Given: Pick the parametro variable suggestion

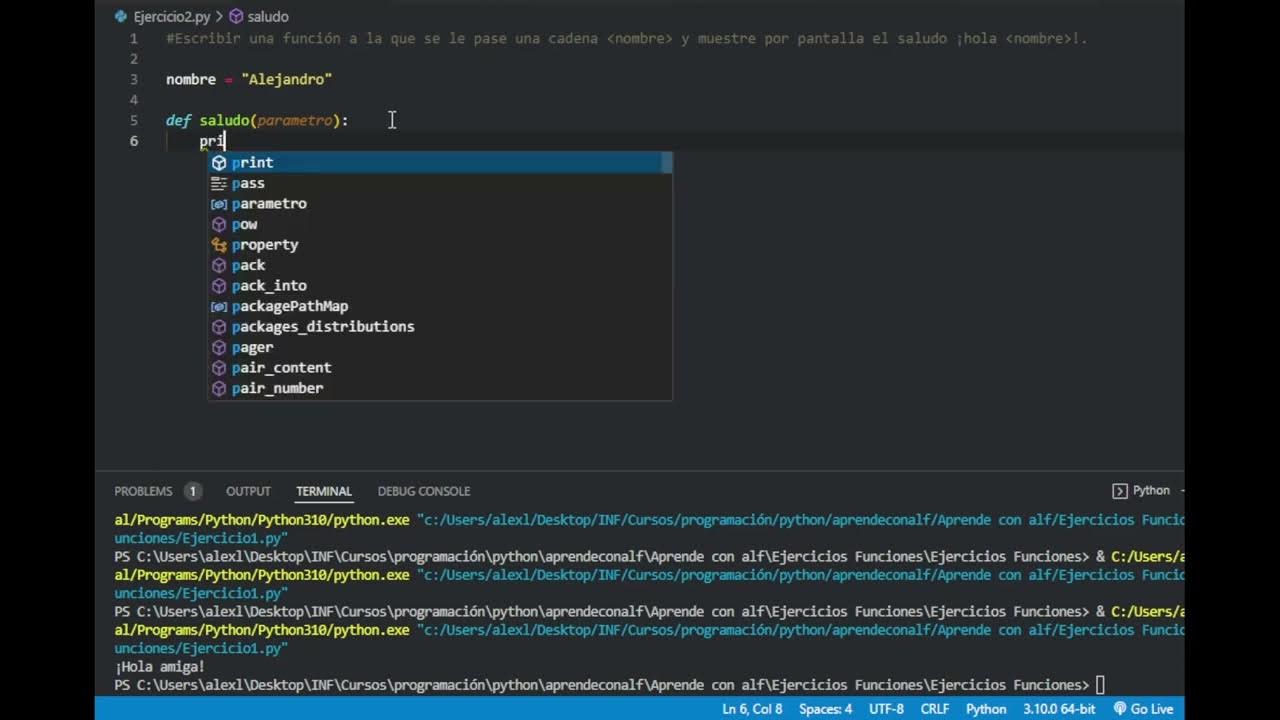Looking at the screenshot, I should point(440,203).
